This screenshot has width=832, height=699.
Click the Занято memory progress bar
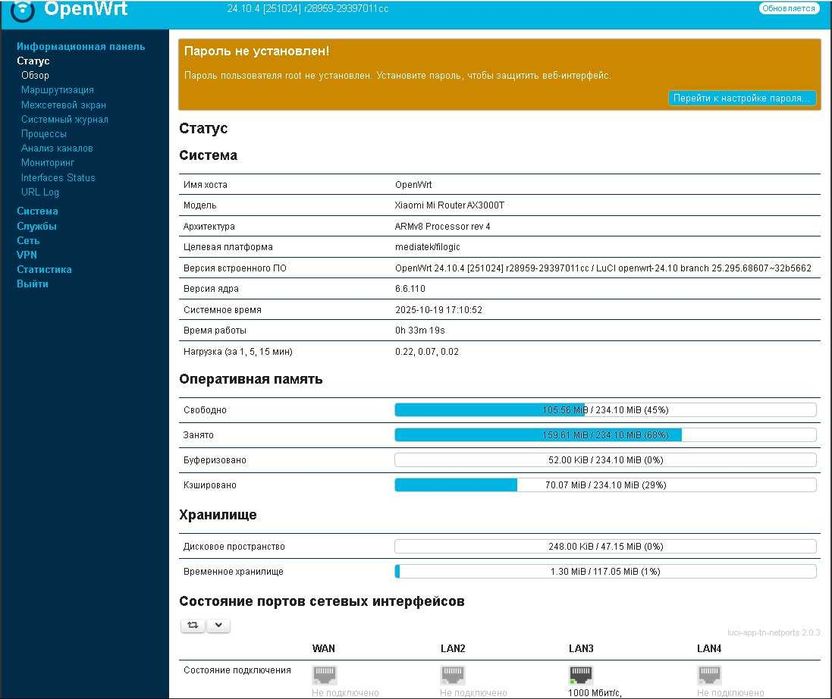[x=605, y=435]
